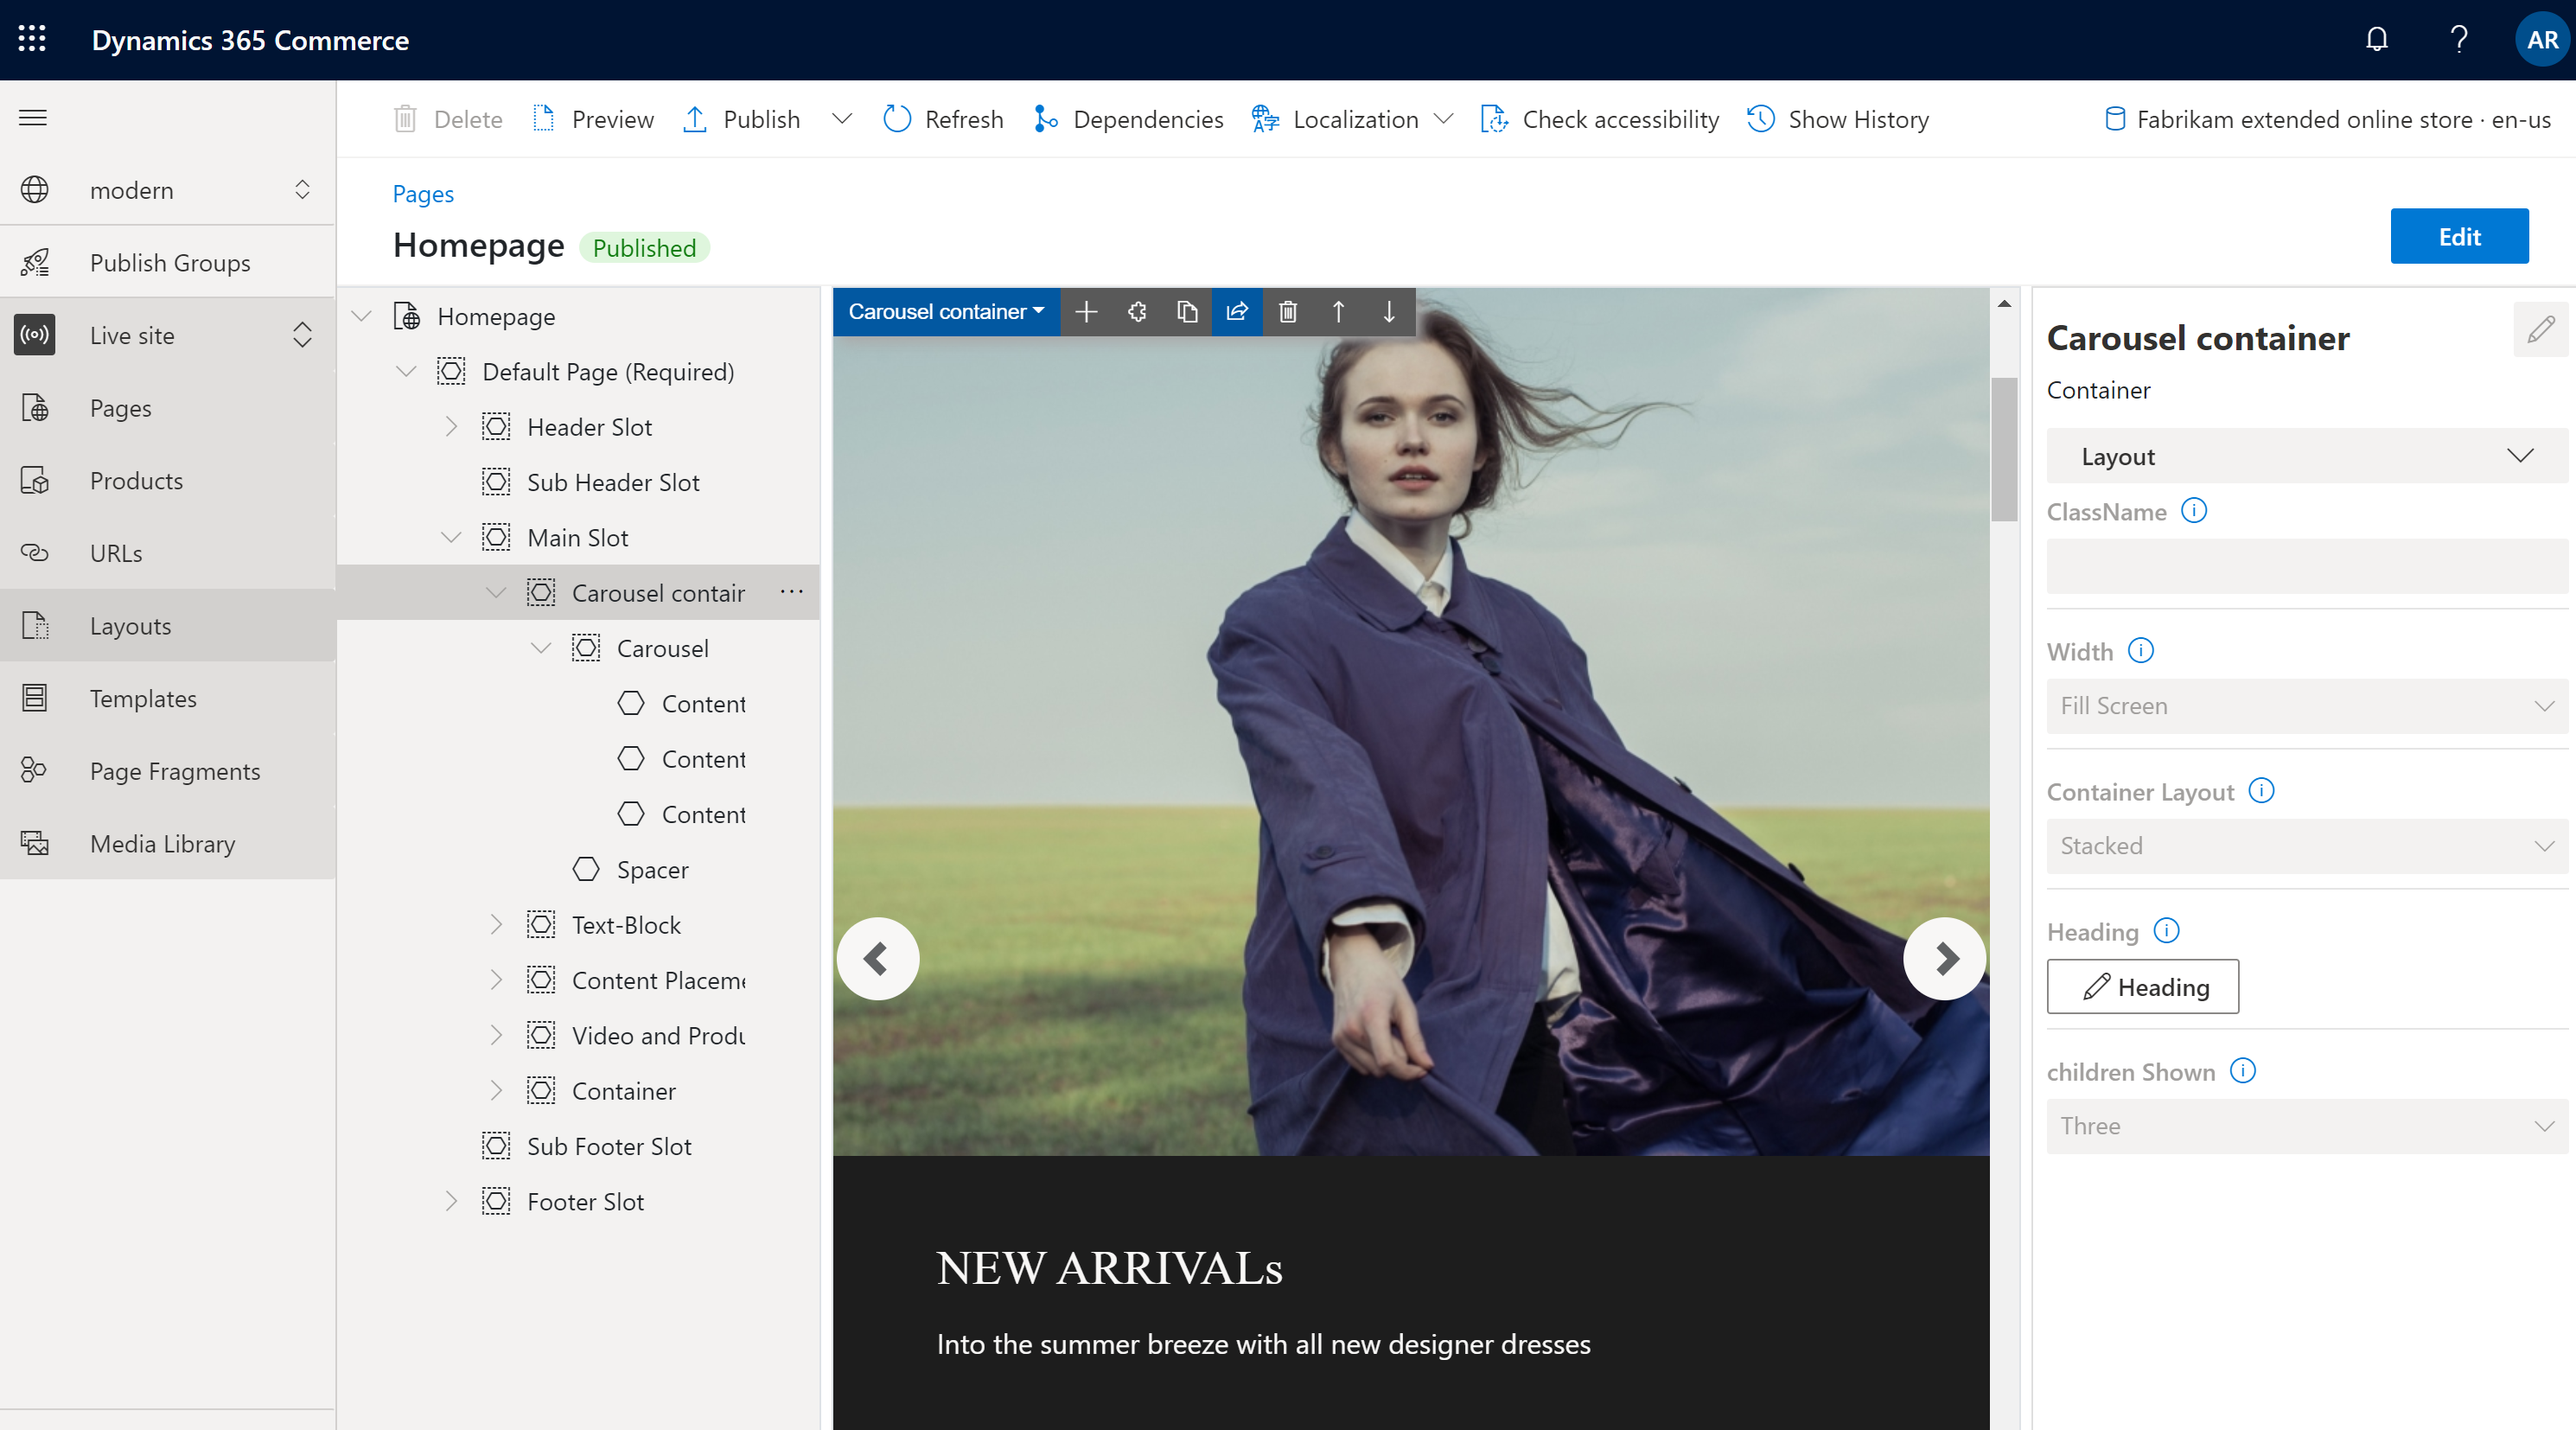Click the Edit button on Homepage

tap(2458, 234)
